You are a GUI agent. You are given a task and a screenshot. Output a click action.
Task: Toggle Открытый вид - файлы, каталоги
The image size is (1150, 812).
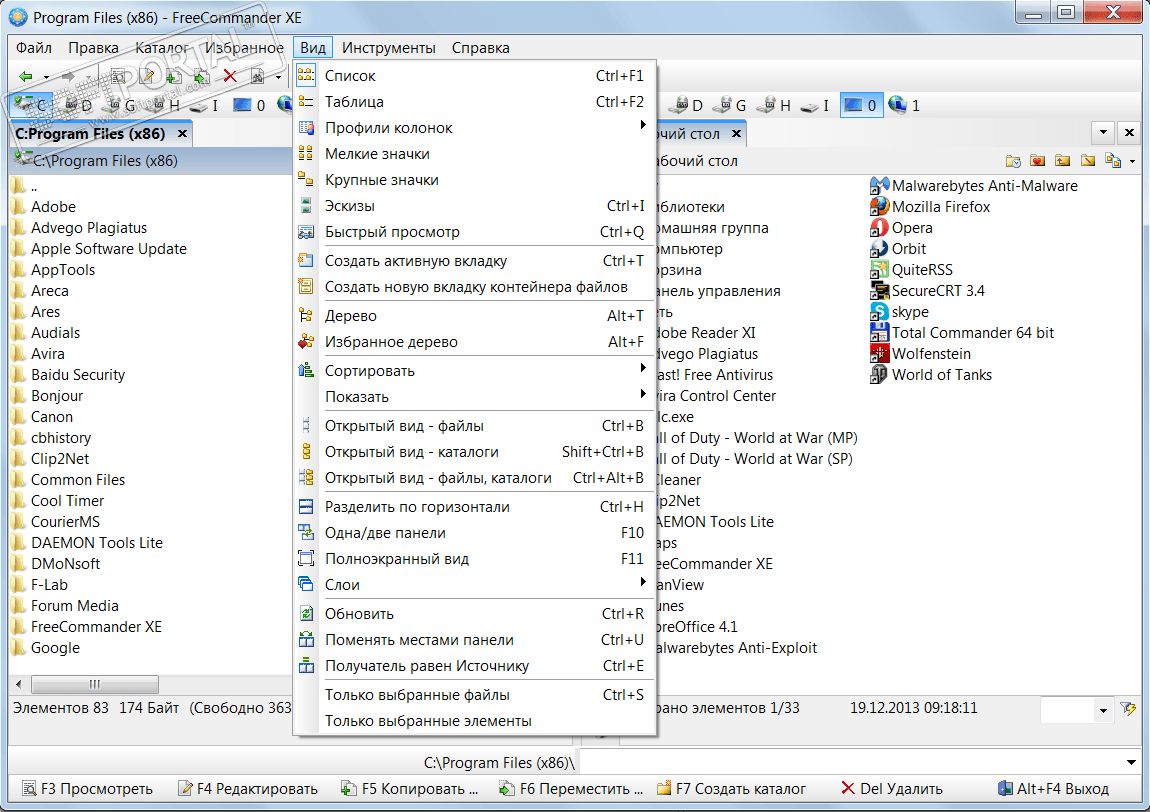click(474, 478)
